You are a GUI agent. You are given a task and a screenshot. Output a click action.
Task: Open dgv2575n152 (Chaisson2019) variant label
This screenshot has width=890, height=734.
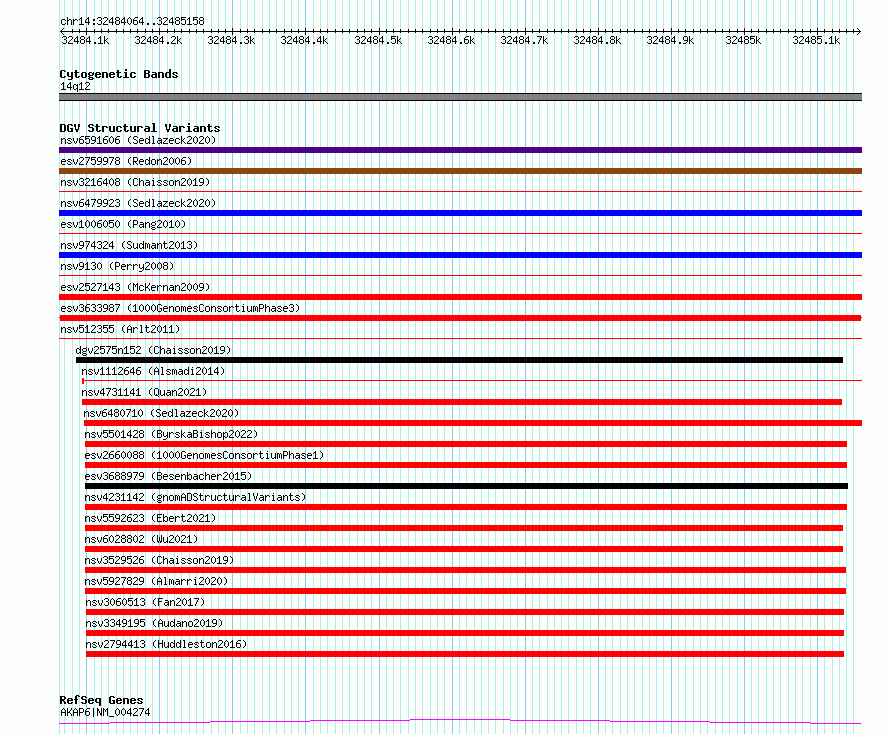pyautogui.click(x=153, y=350)
